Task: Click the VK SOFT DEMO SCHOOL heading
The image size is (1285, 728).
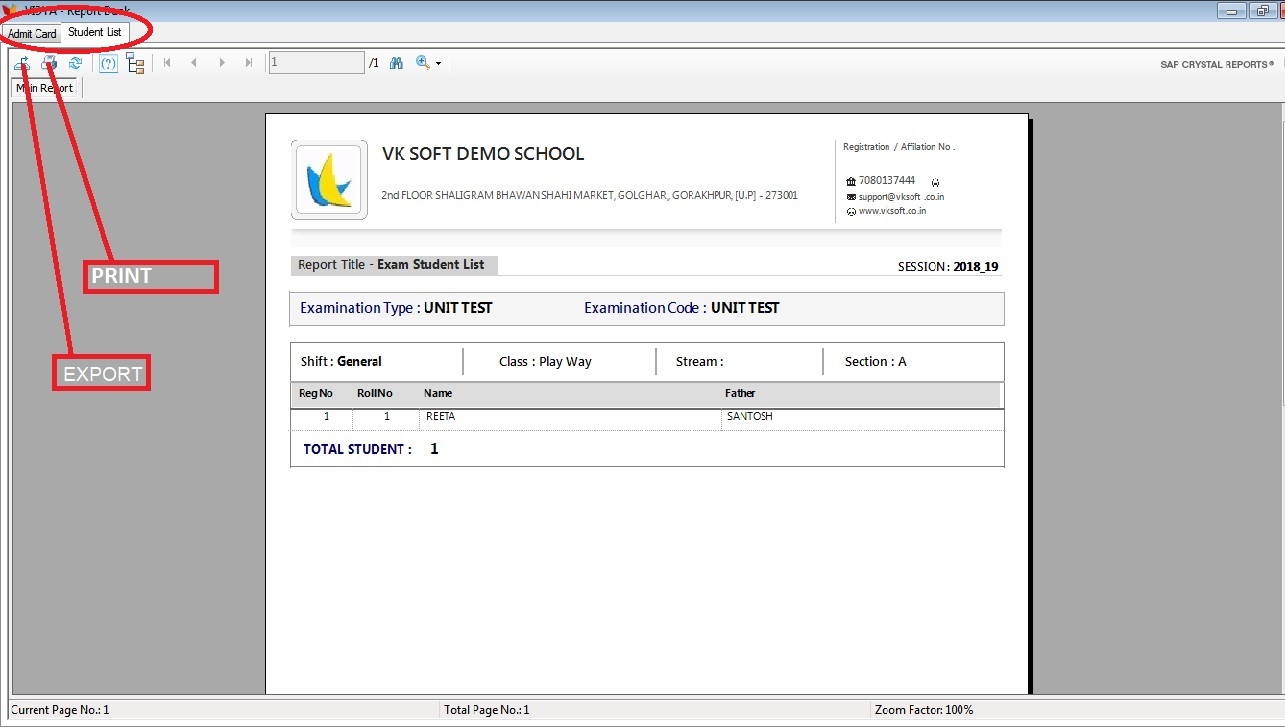Action: (483, 154)
